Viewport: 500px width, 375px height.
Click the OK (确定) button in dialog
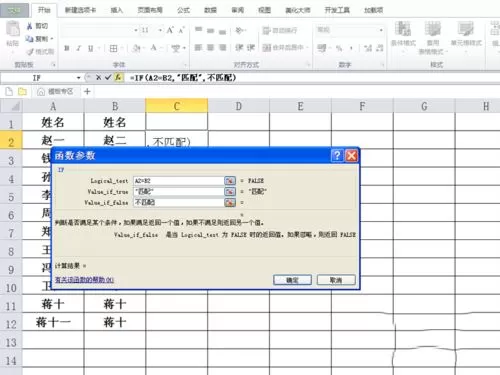click(x=292, y=280)
